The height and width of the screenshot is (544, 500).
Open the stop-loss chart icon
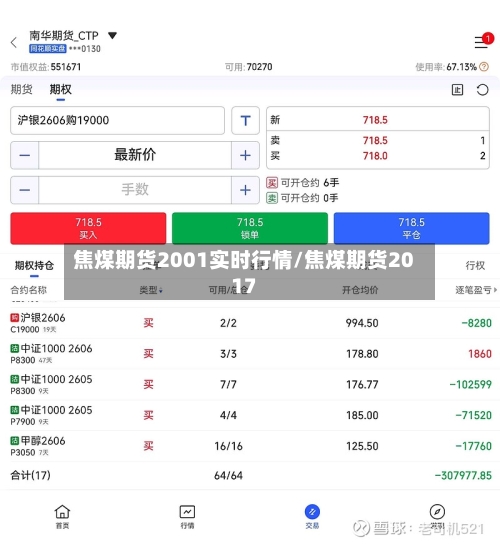click(457, 90)
